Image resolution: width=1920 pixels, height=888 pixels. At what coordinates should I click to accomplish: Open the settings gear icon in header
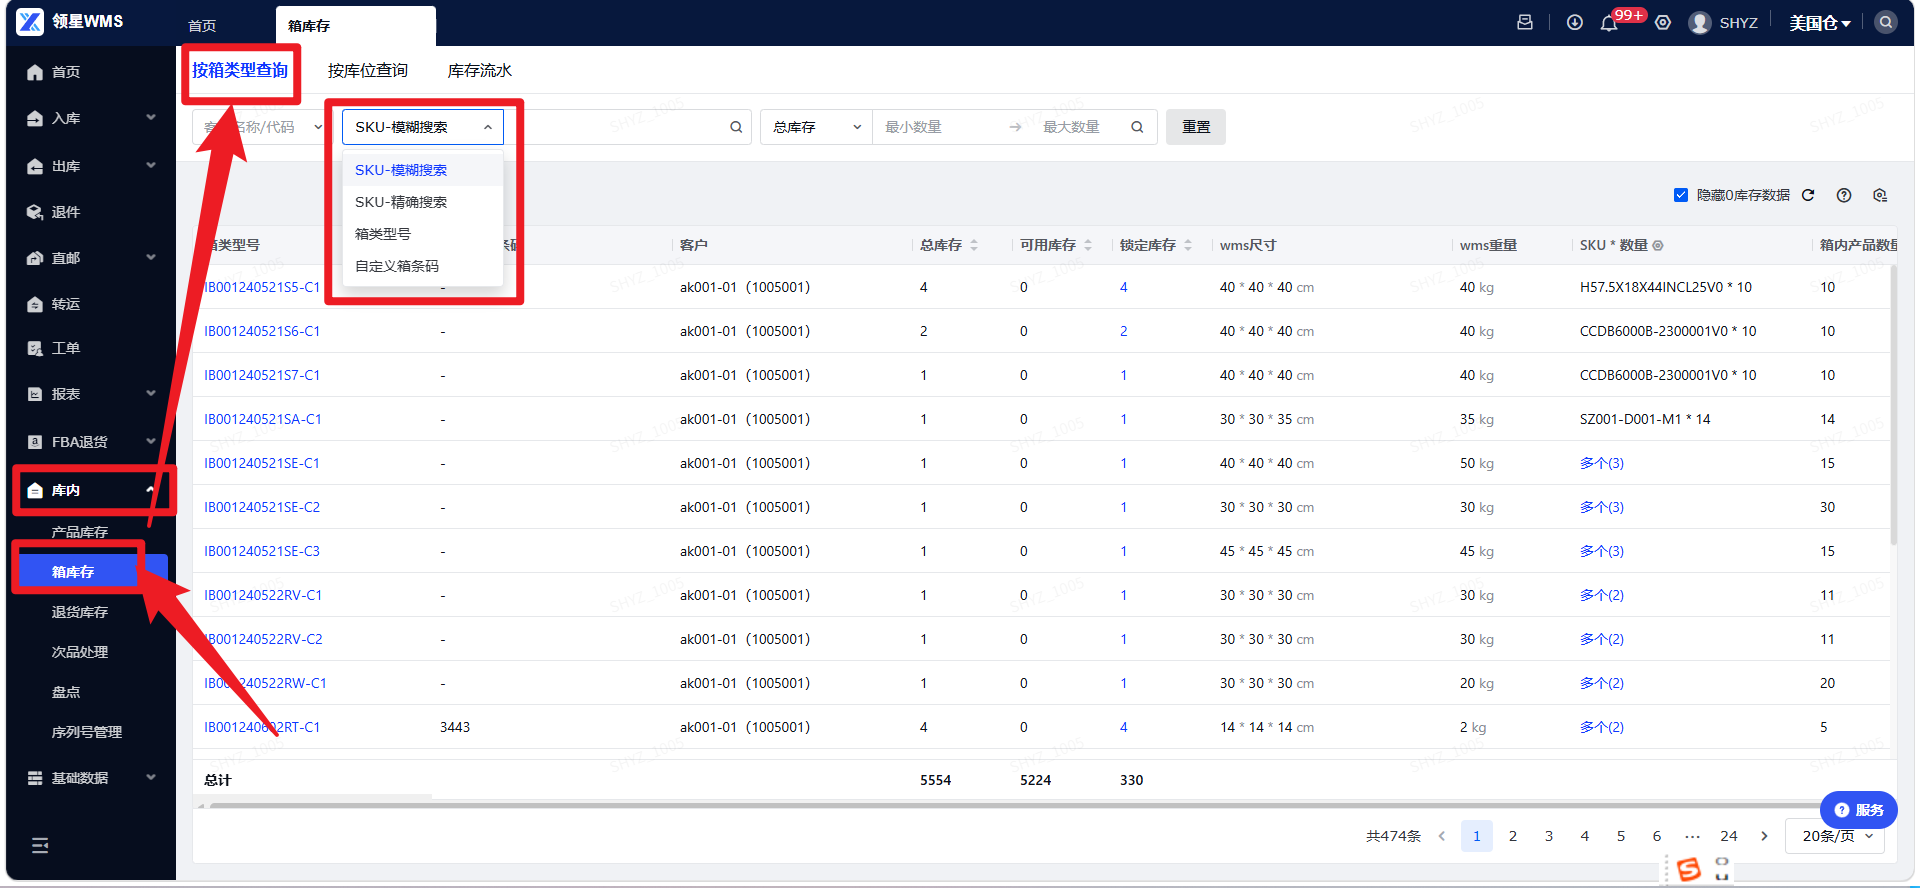(x=1663, y=22)
